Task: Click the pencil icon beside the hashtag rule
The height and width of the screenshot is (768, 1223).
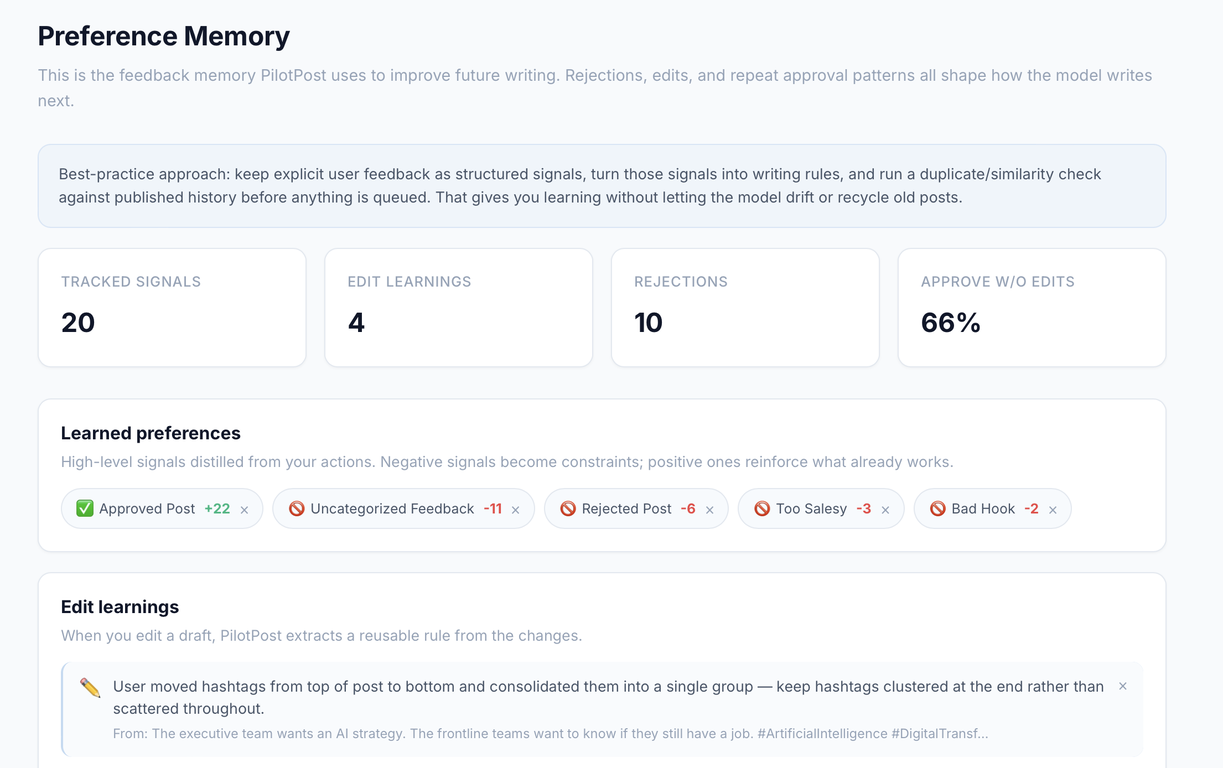Action: (x=90, y=688)
